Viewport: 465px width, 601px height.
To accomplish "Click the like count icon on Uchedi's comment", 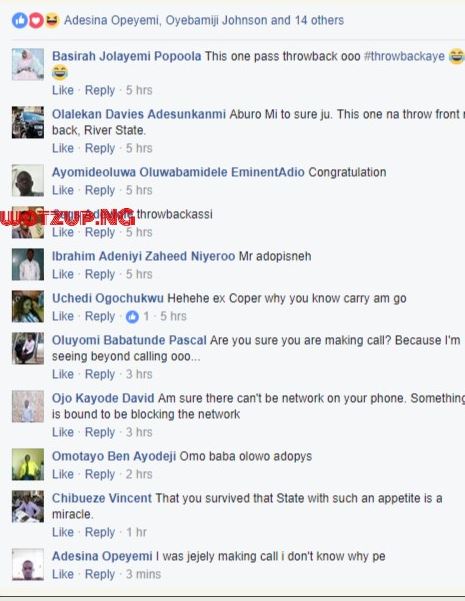I will click(x=132, y=317).
